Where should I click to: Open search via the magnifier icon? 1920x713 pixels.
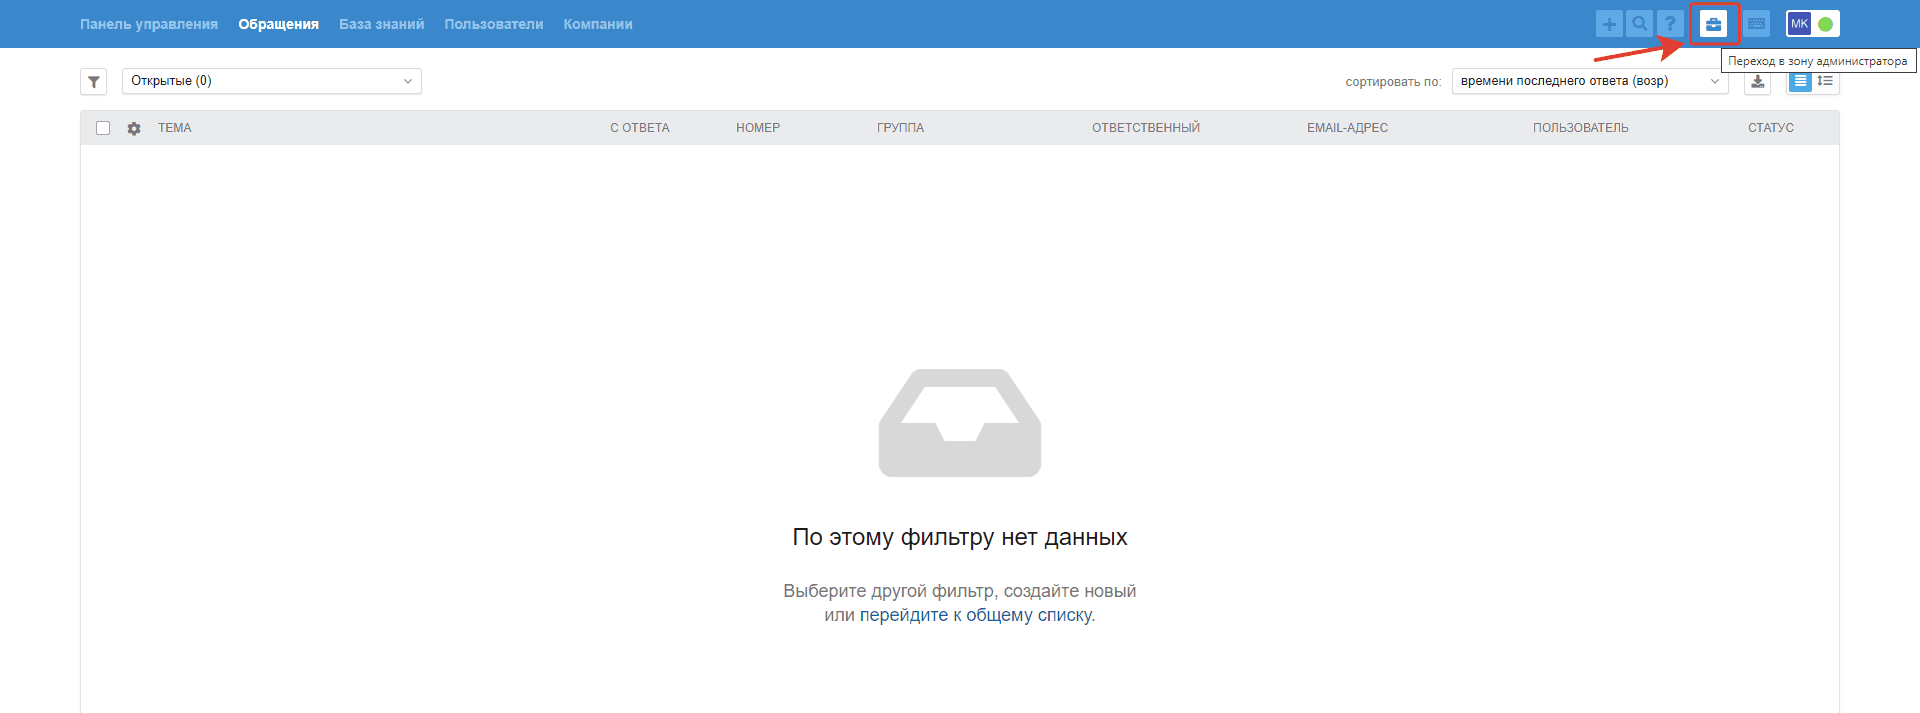1639,24
